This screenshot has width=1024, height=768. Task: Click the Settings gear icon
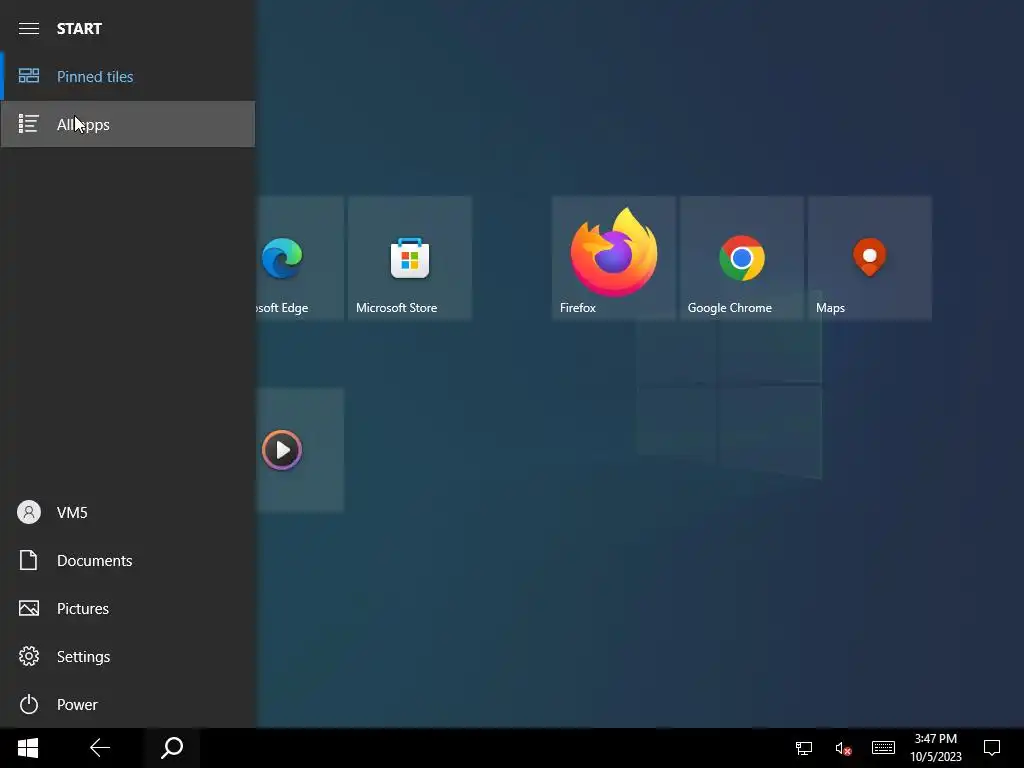coord(29,656)
